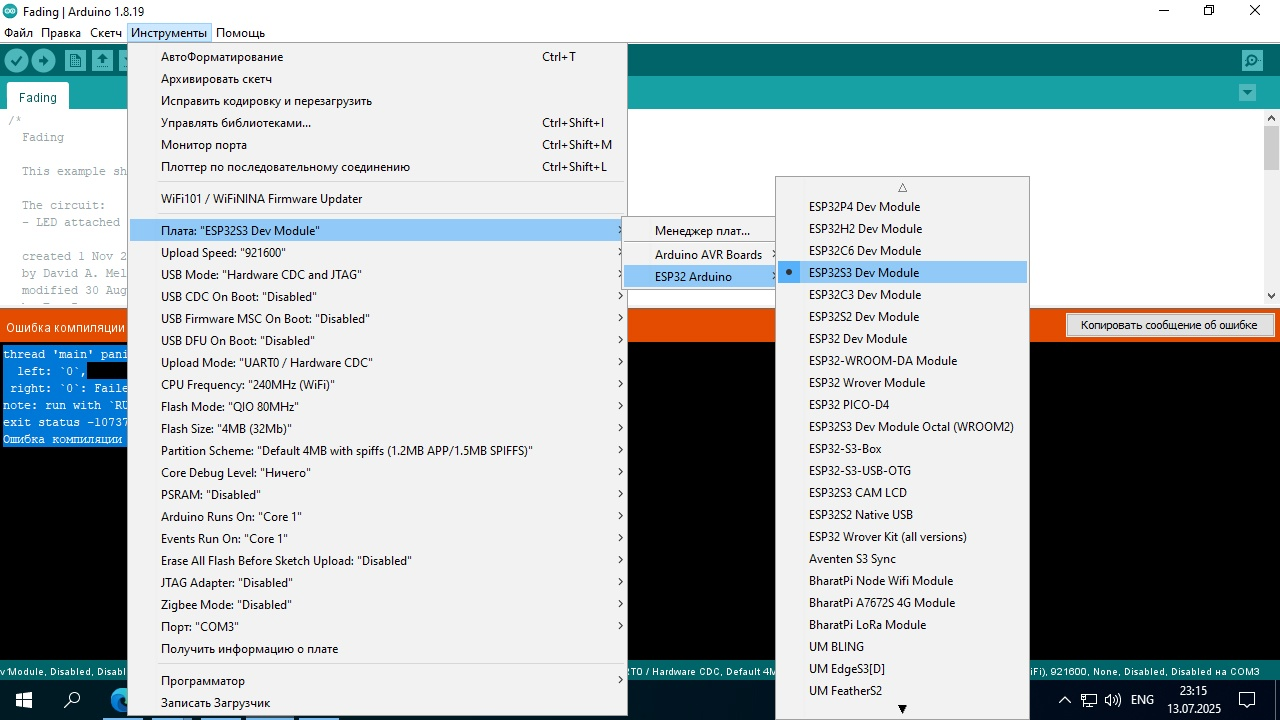This screenshot has width=1280, height=720.
Task: Expand the Partition Scheme submenu
Action: tap(378, 451)
